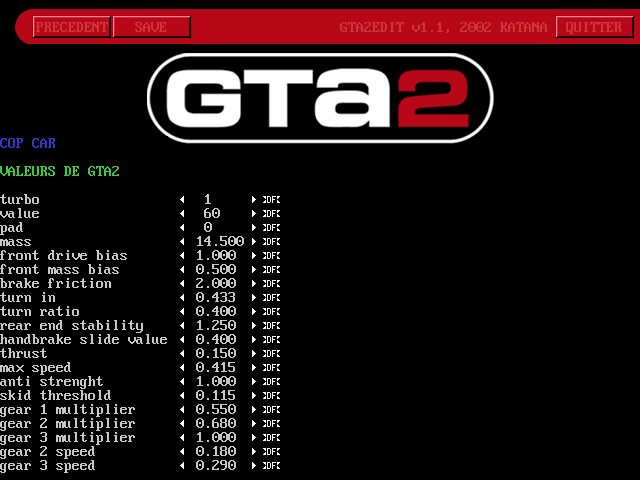Reset mass using its DF button
This screenshot has height=480, width=640.
click(271, 242)
